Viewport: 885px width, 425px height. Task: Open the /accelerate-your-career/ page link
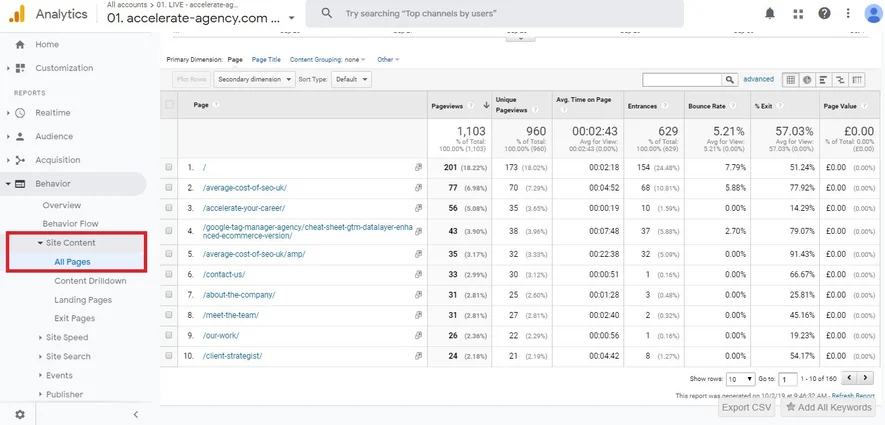pyautogui.click(x=244, y=208)
